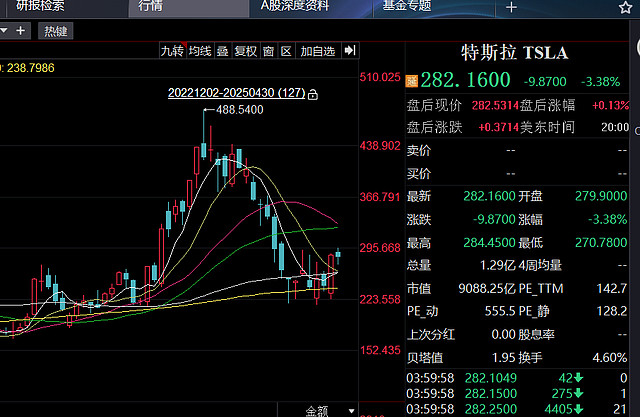Select the 基金专题 tab

click(407, 6)
